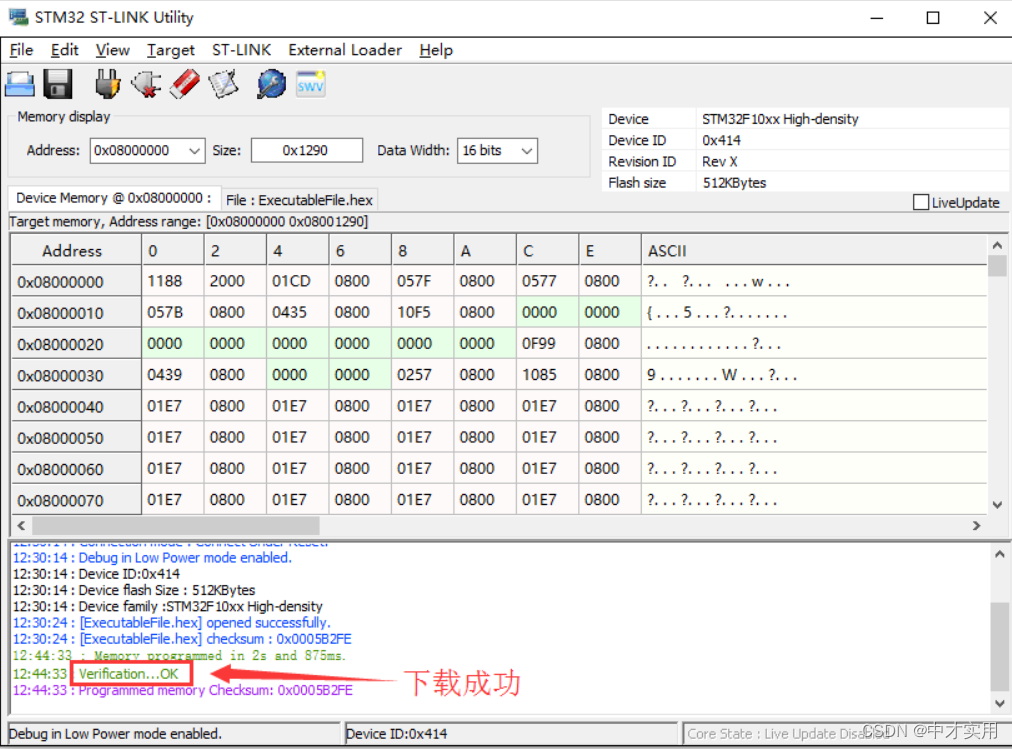The height and width of the screenshot is (749, 1012).
Task: Open Help menu
Action: coord(436,50)
